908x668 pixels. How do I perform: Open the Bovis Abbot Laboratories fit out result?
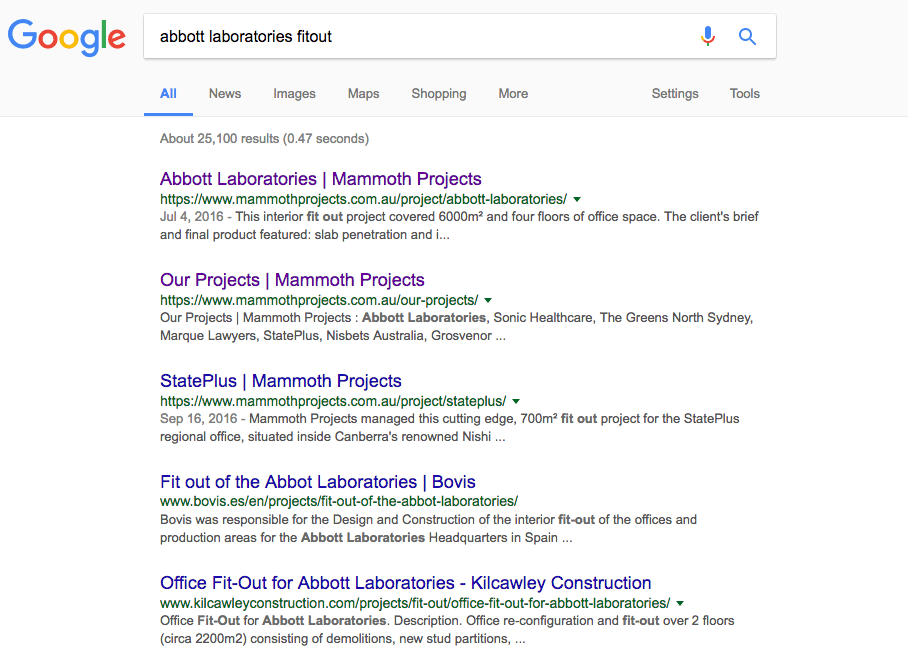[317, 482]
